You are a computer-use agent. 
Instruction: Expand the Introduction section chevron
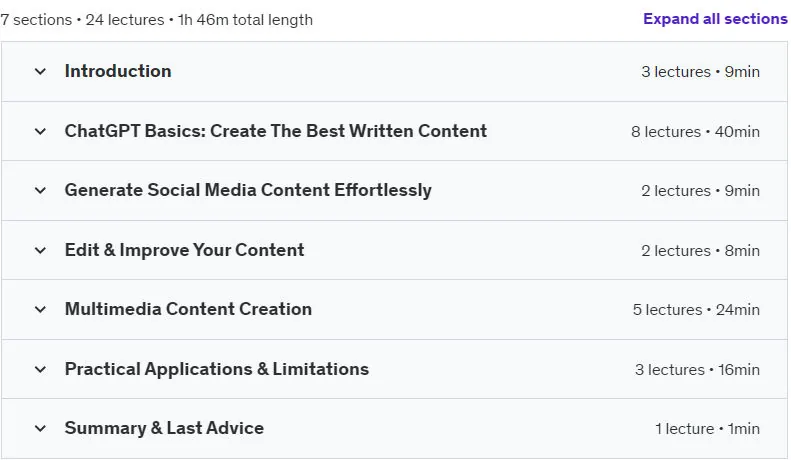pos(40,72)
